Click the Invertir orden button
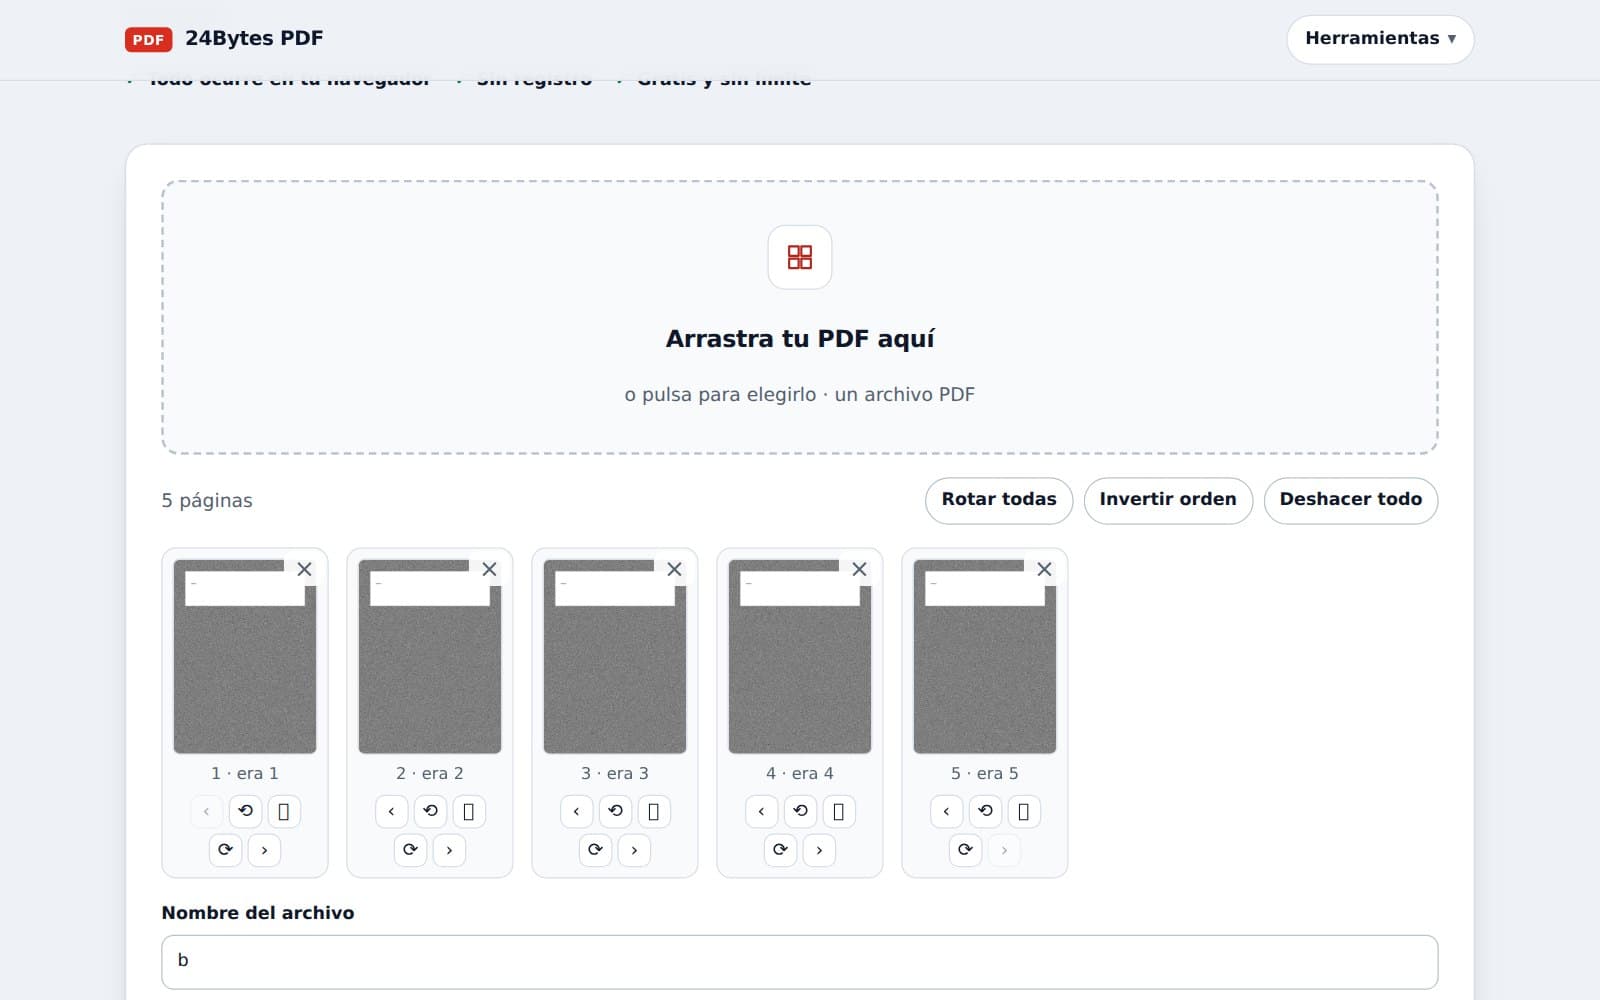The image size is (1600, 1000). [1168, 500]
